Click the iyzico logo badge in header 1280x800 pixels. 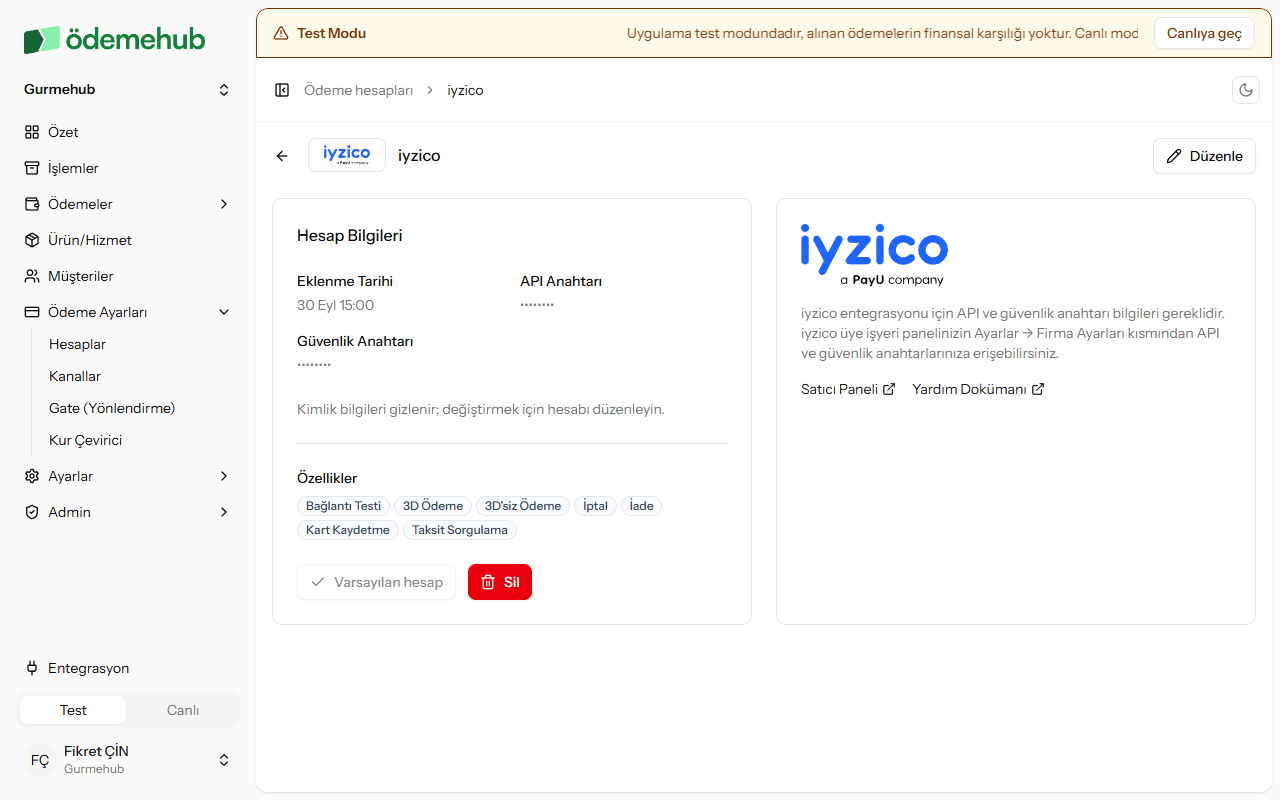click(347, 155)
